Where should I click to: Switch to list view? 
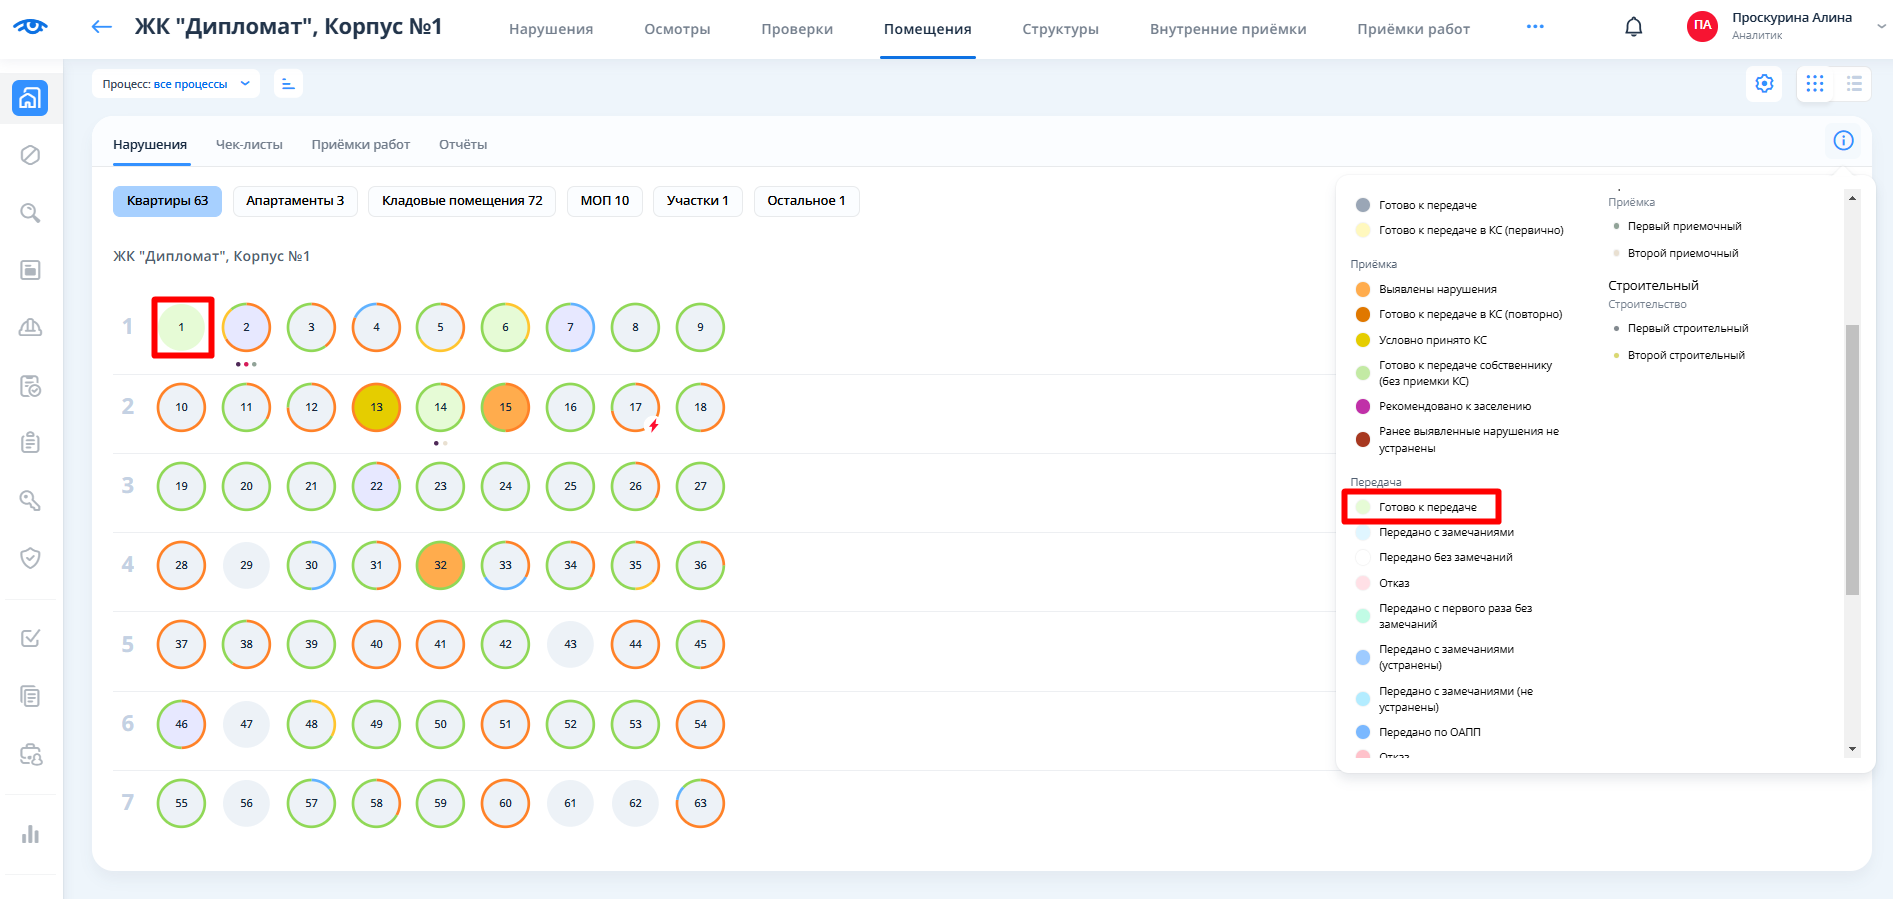pos(1854,84)
